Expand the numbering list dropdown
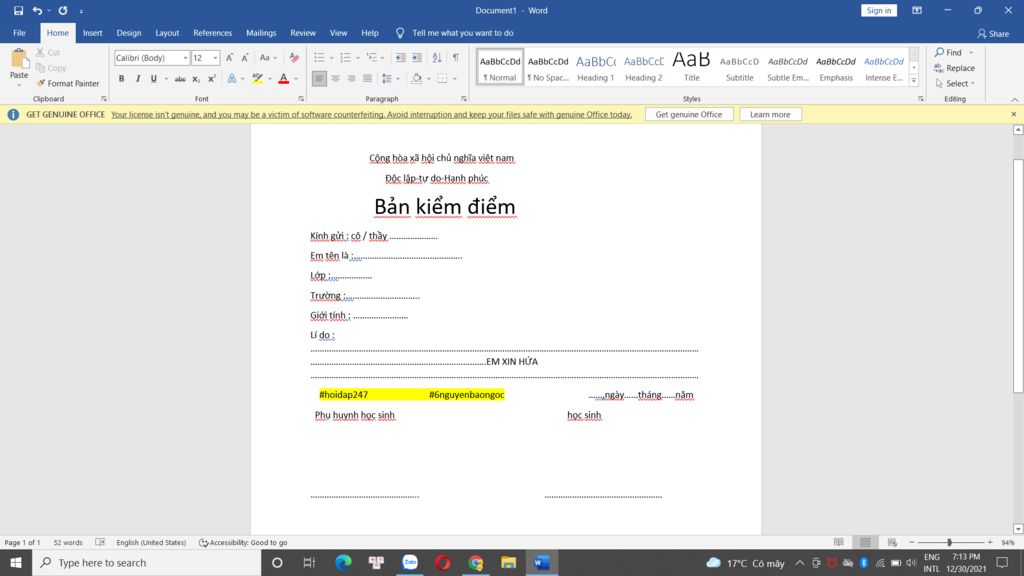 (x=358, y=58)
